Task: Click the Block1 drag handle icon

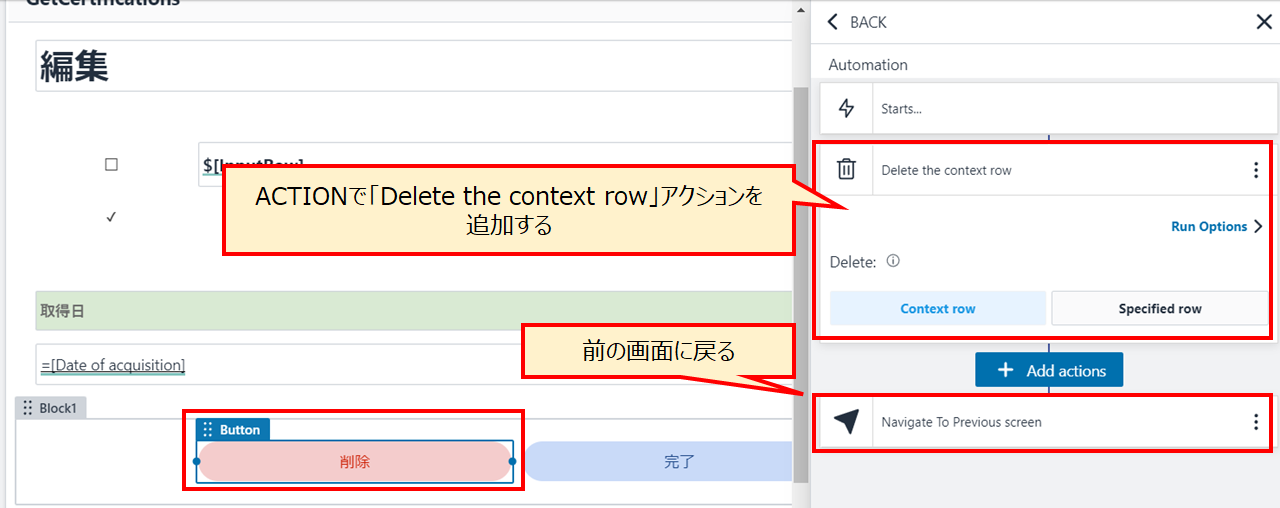Action: pos(27,408)
